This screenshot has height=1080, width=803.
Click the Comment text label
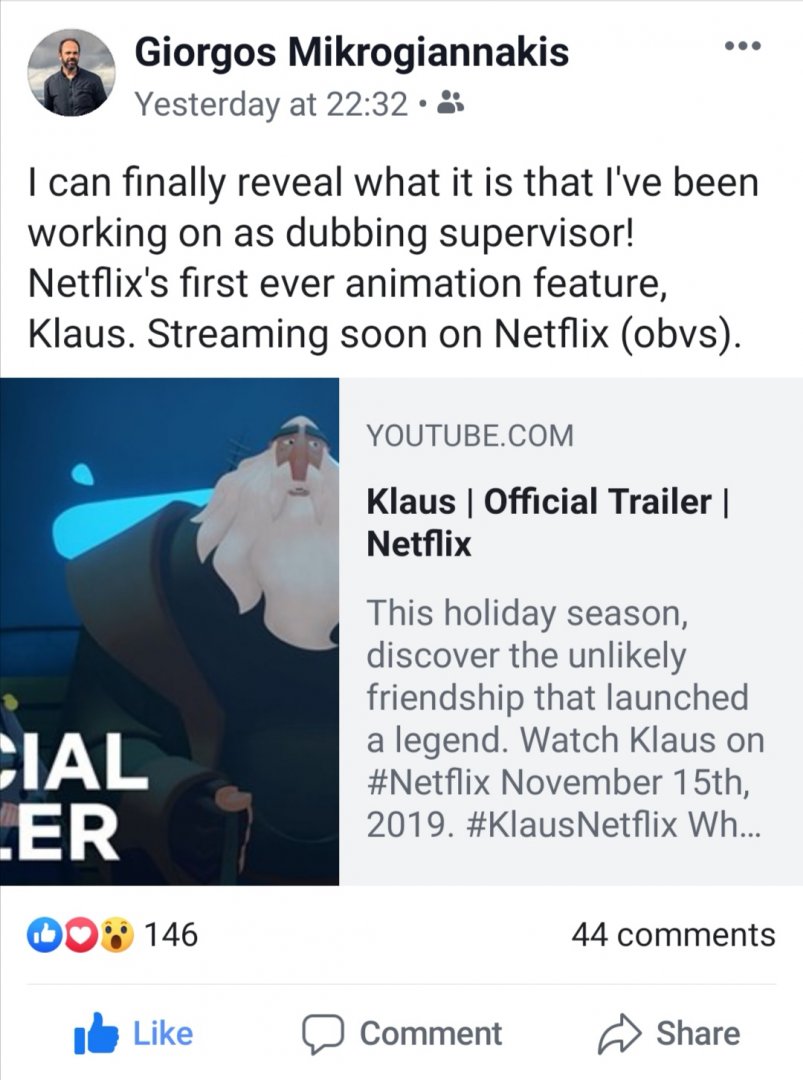pos(431,1034)
